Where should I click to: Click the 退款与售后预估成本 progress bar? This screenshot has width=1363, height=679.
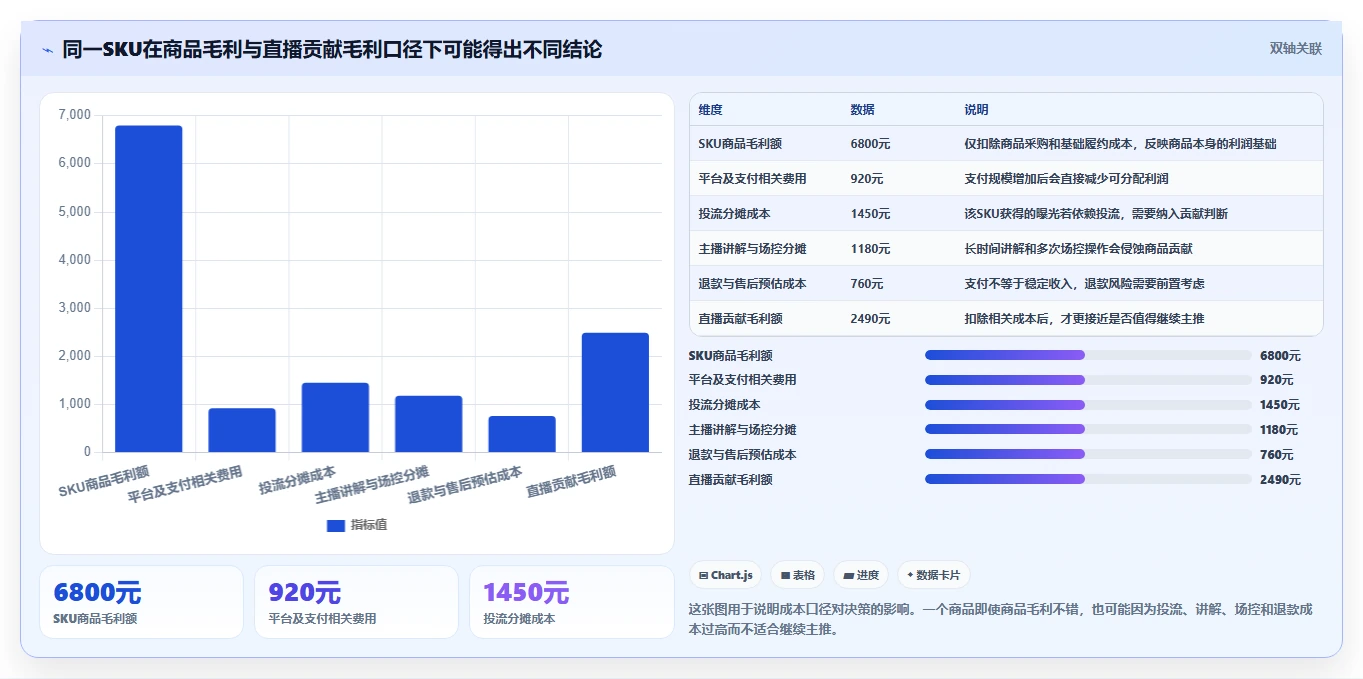point(1088,455)
